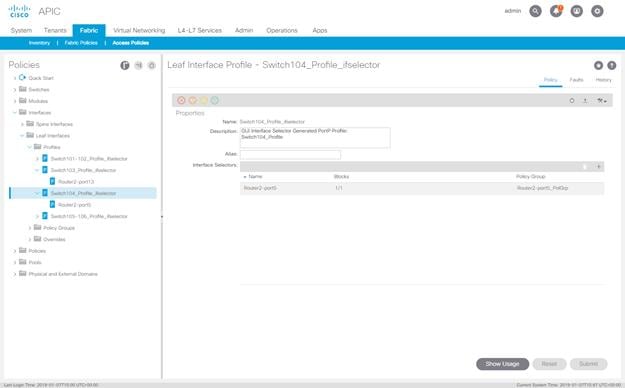
Task: Open the Admin menu
Action: pyautogui.click(x=244, y=30)
